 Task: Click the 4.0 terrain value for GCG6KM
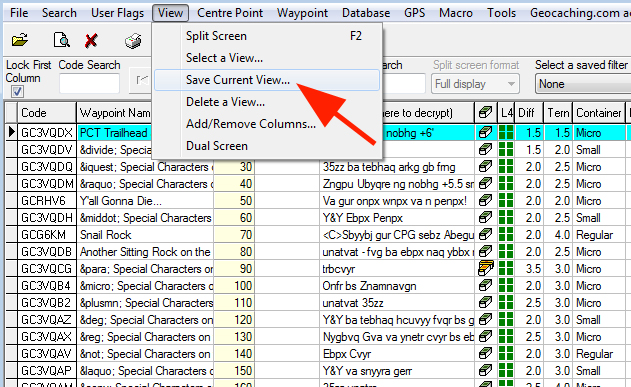(562, 235)
